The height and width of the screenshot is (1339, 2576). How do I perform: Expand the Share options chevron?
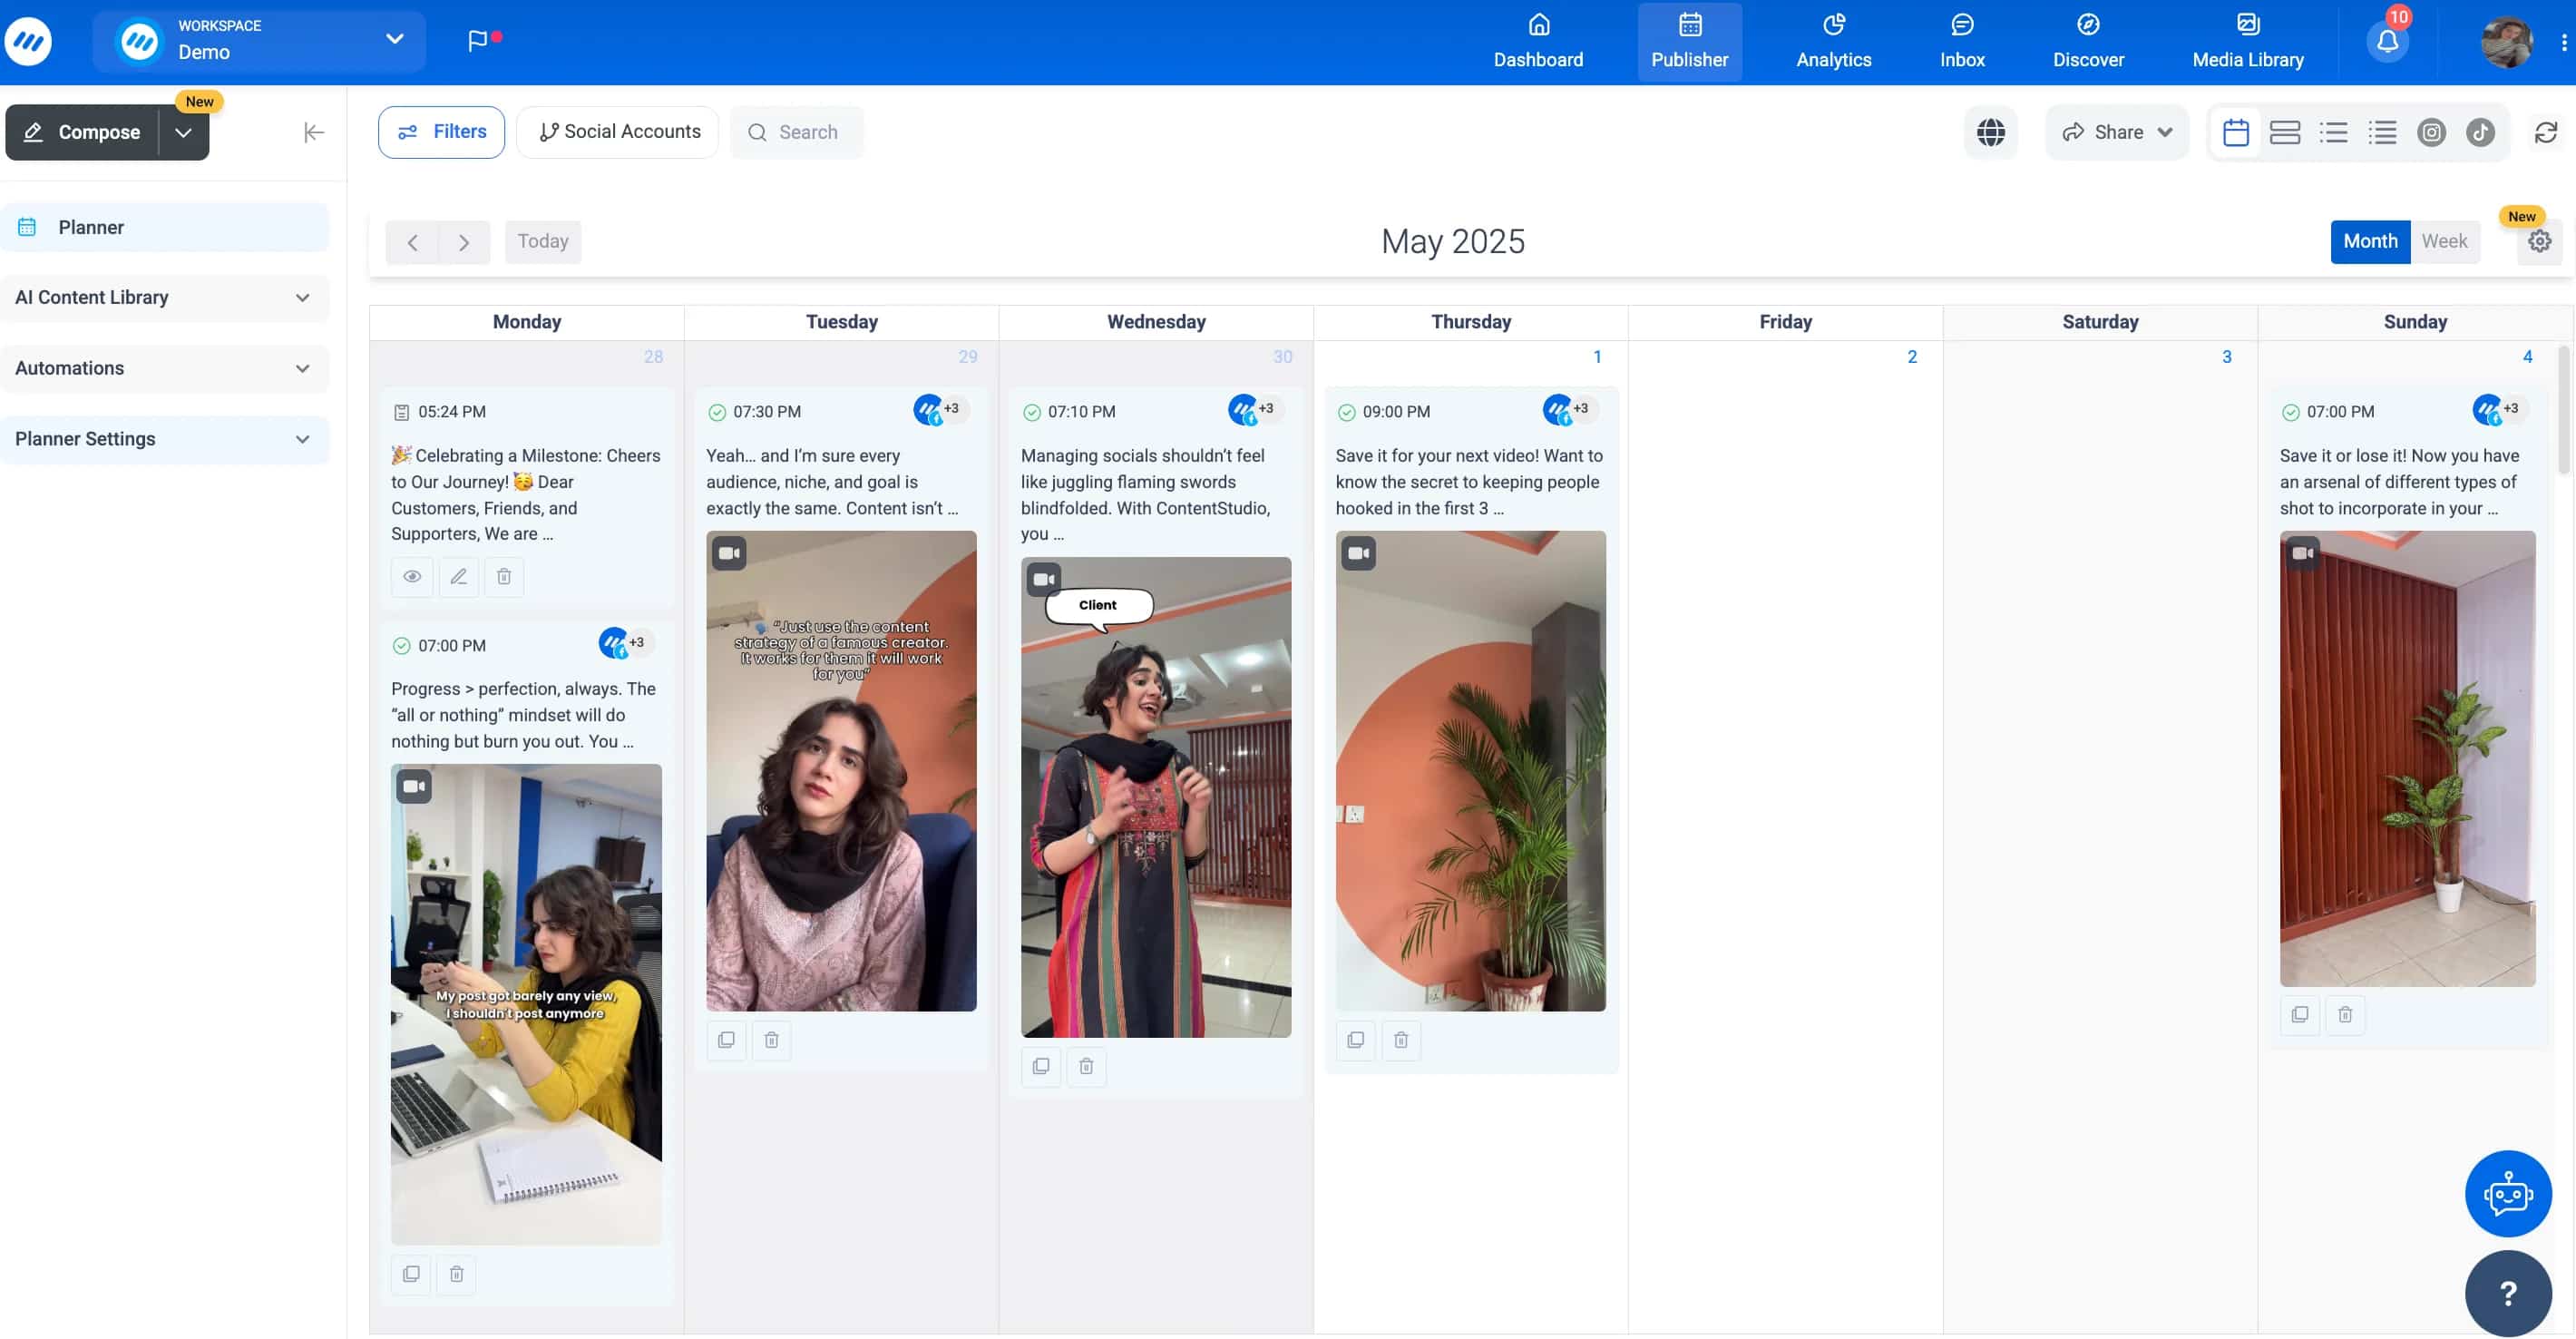tap(2165, 131)
